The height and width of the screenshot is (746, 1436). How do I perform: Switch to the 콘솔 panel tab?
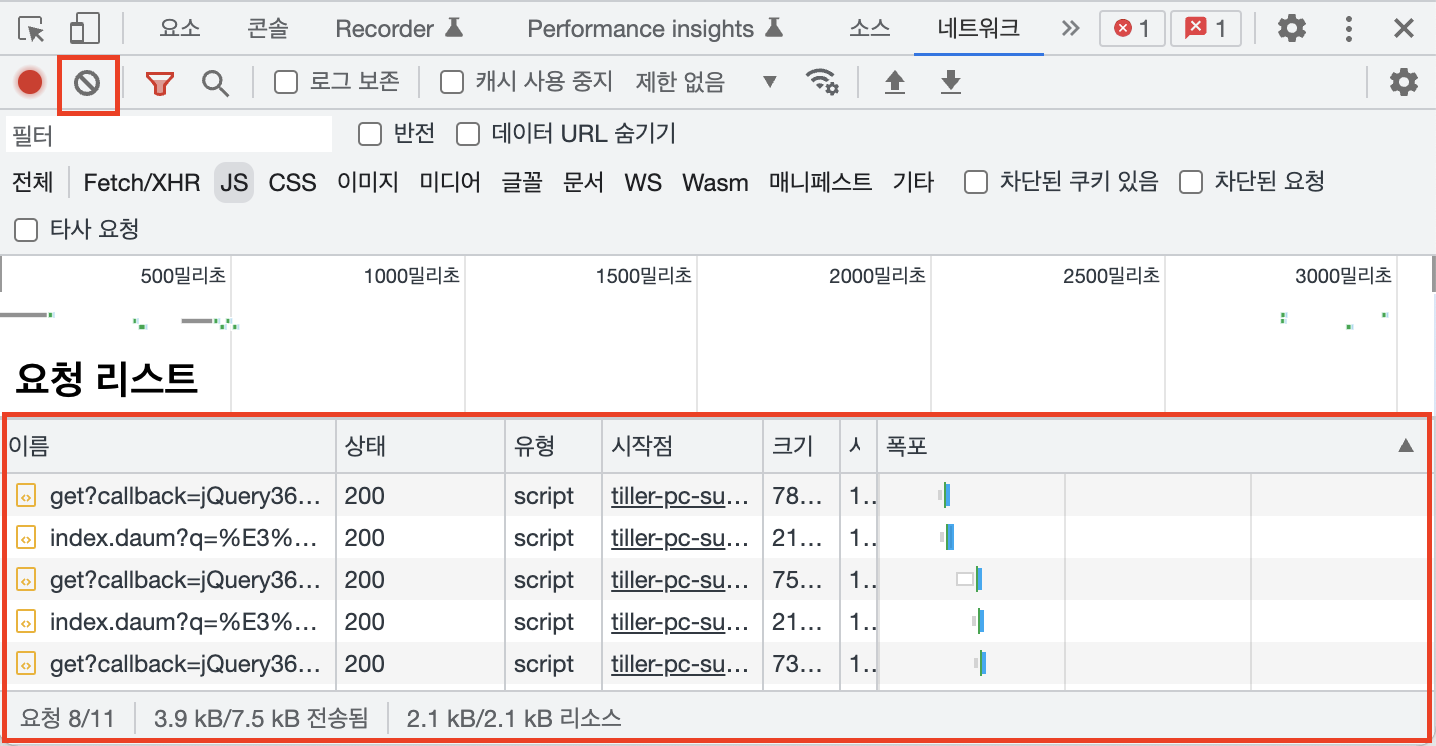(265, 29)
